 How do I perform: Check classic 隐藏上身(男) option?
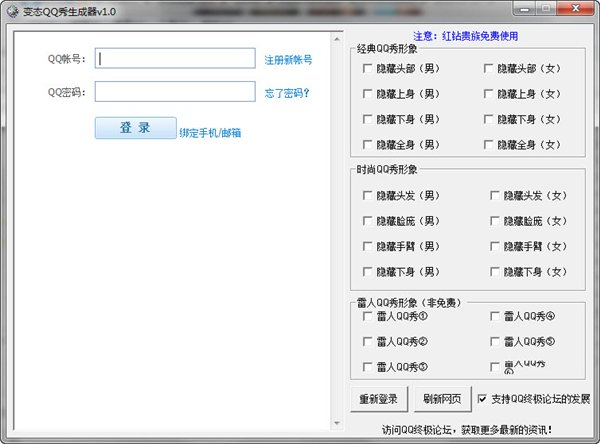point(367,94)
